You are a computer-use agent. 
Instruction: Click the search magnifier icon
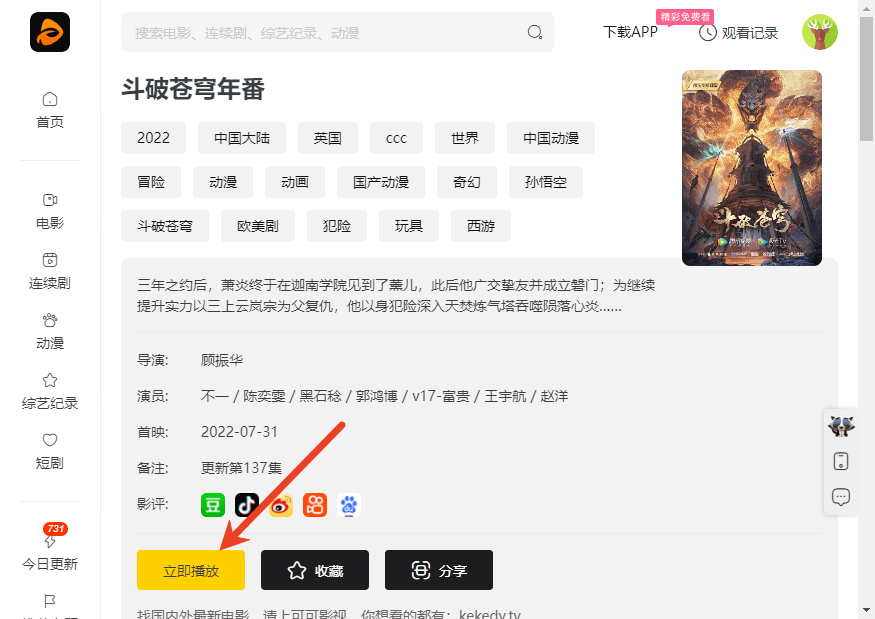point(535,32)
